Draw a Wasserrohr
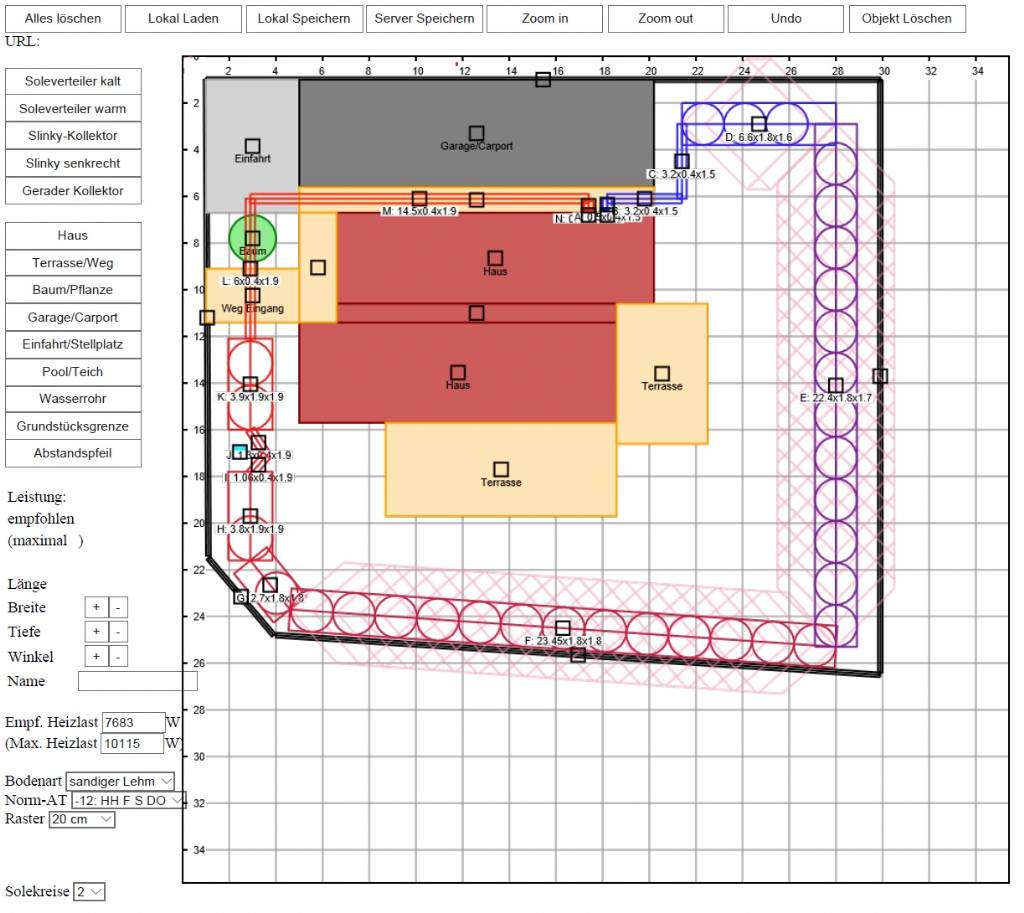The image size is (1024, 913). [x=73, y=399]
